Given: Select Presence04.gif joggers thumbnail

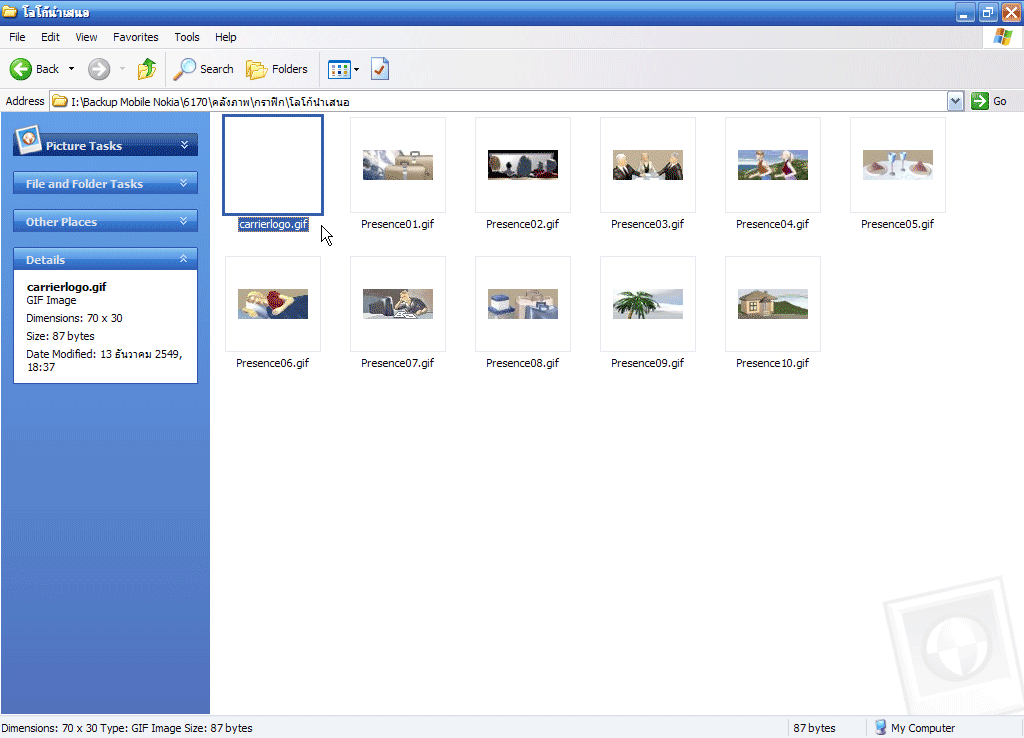Looking at the screenshot, I should click(x=773, y=165).
